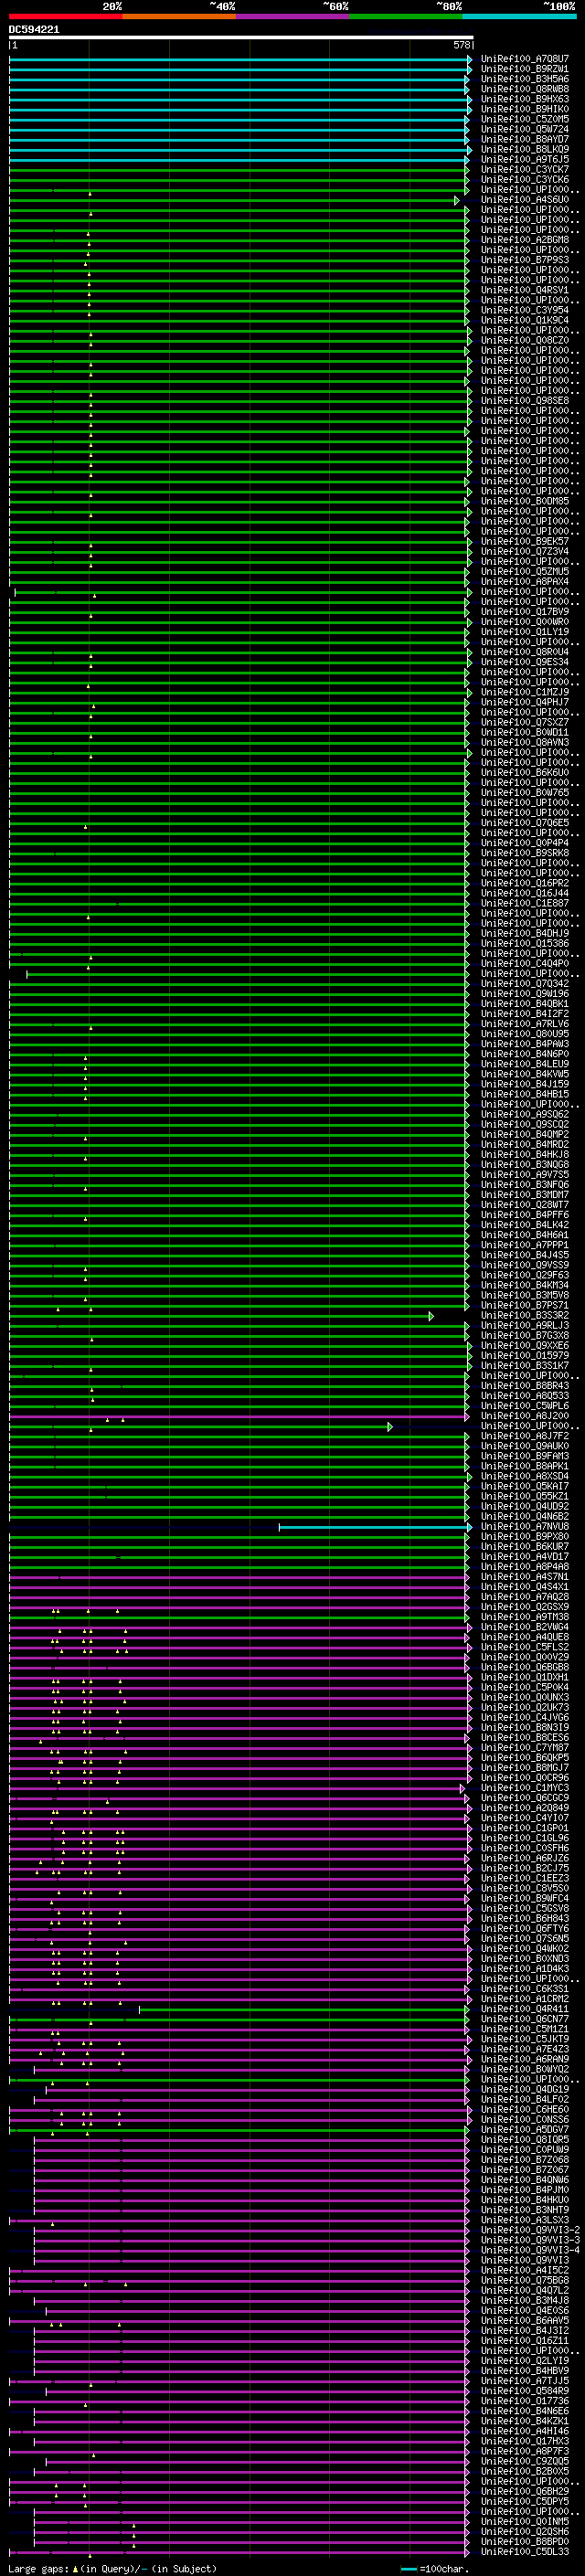
Task: Click the white query ruler bar
Action: (x=241, y=38)
